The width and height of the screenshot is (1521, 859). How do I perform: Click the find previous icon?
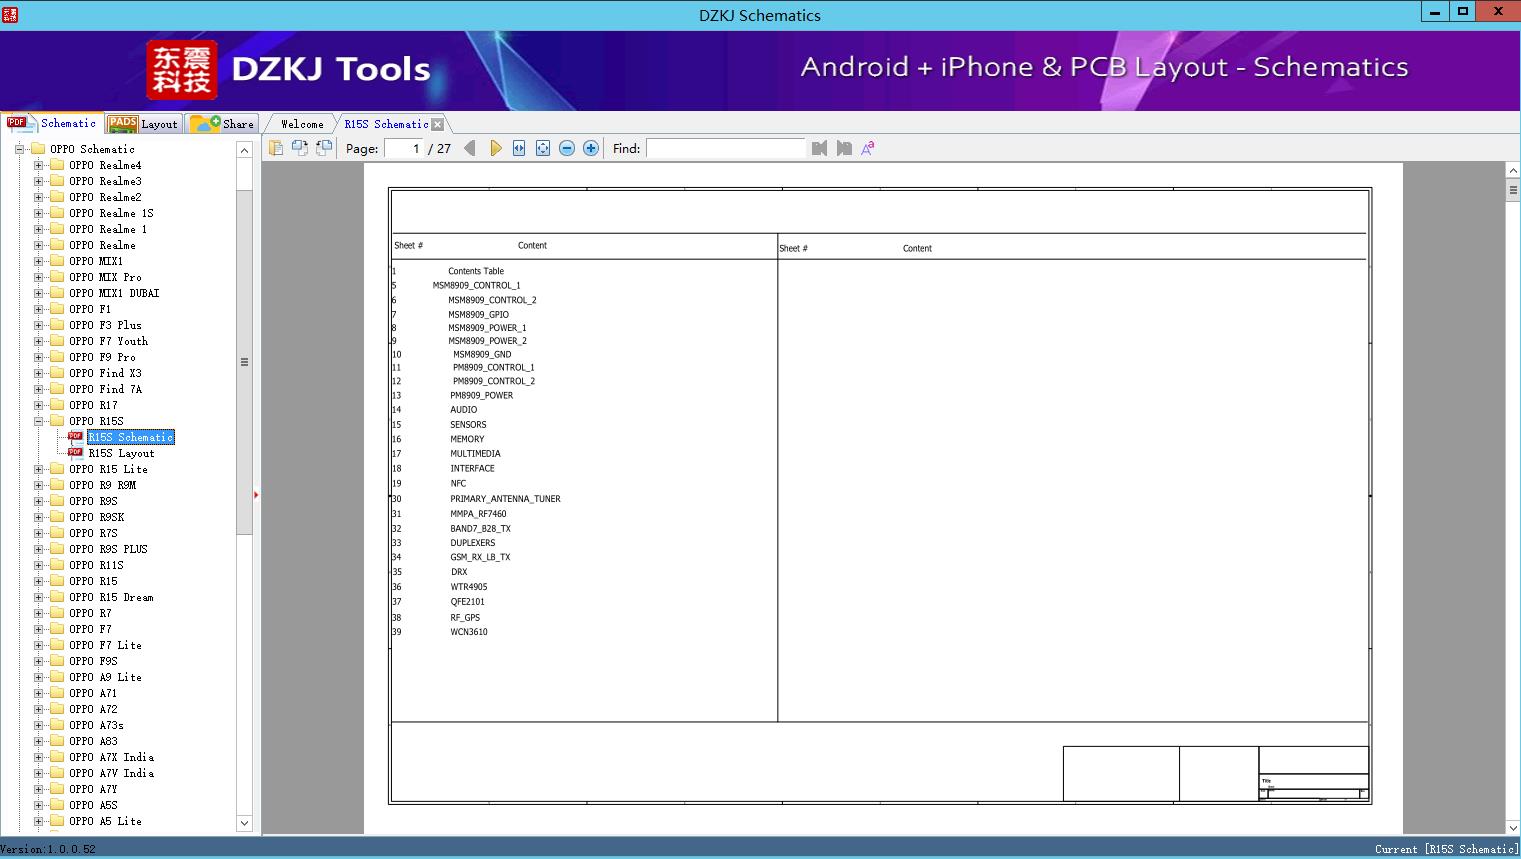(x=819, y=148)
